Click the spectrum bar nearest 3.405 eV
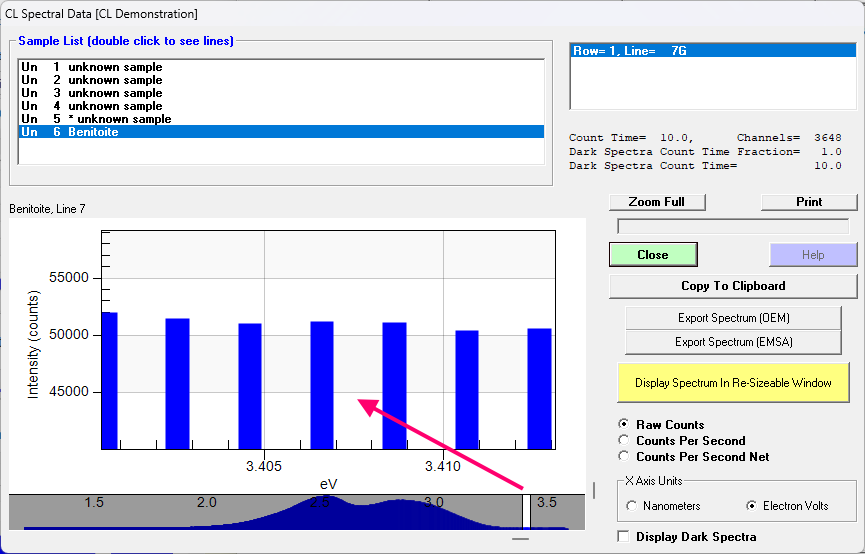Viewport: 865px width, 554px height. tap(250, 385)
